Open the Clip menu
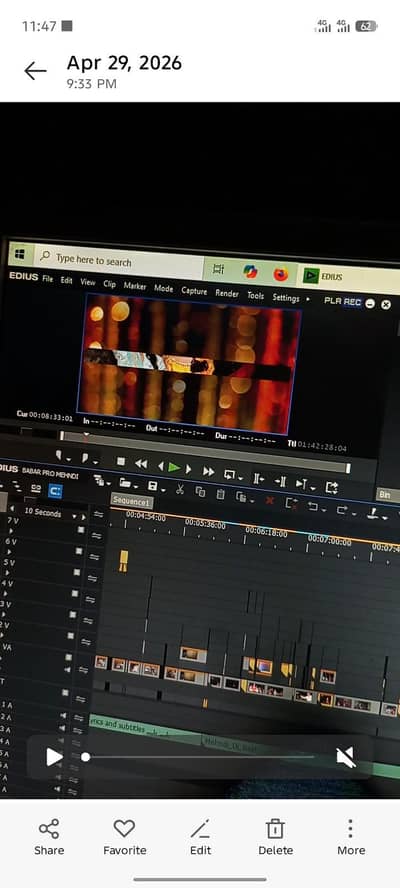Image resolution: width=400 pixels, height=888 pixels. (109, 284)
